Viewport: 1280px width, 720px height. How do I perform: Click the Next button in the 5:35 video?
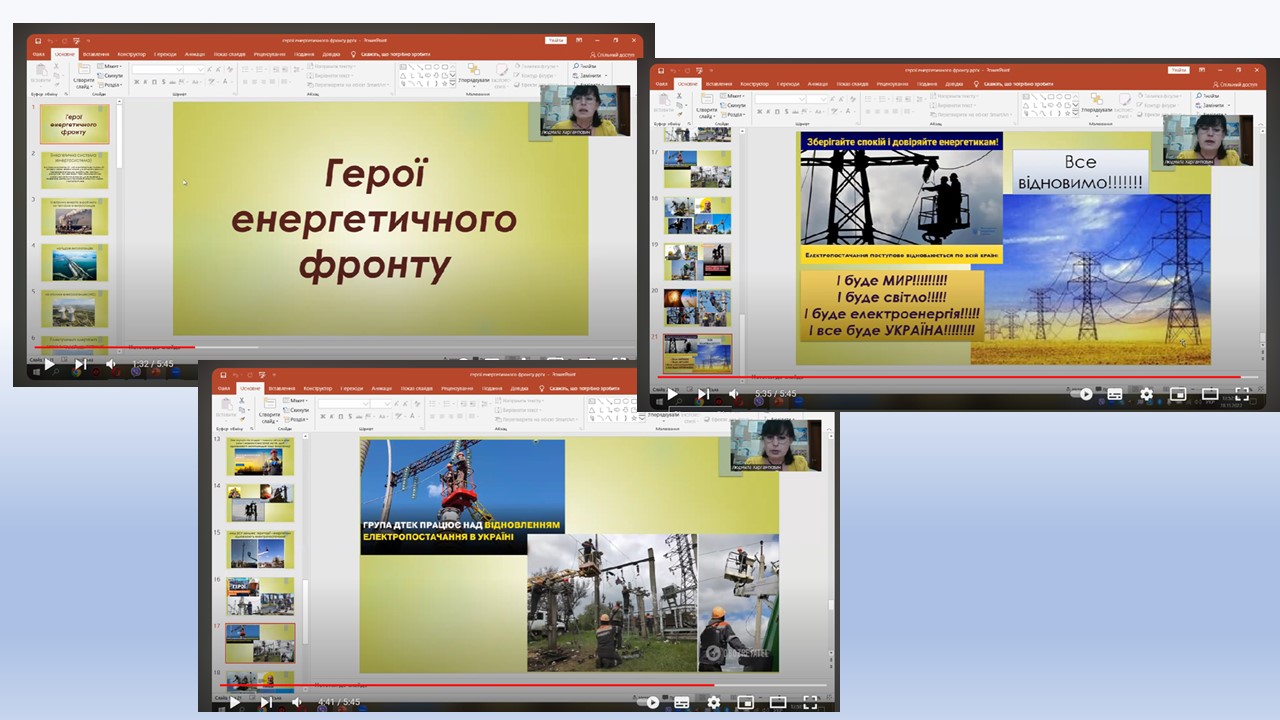click(703, 394)
